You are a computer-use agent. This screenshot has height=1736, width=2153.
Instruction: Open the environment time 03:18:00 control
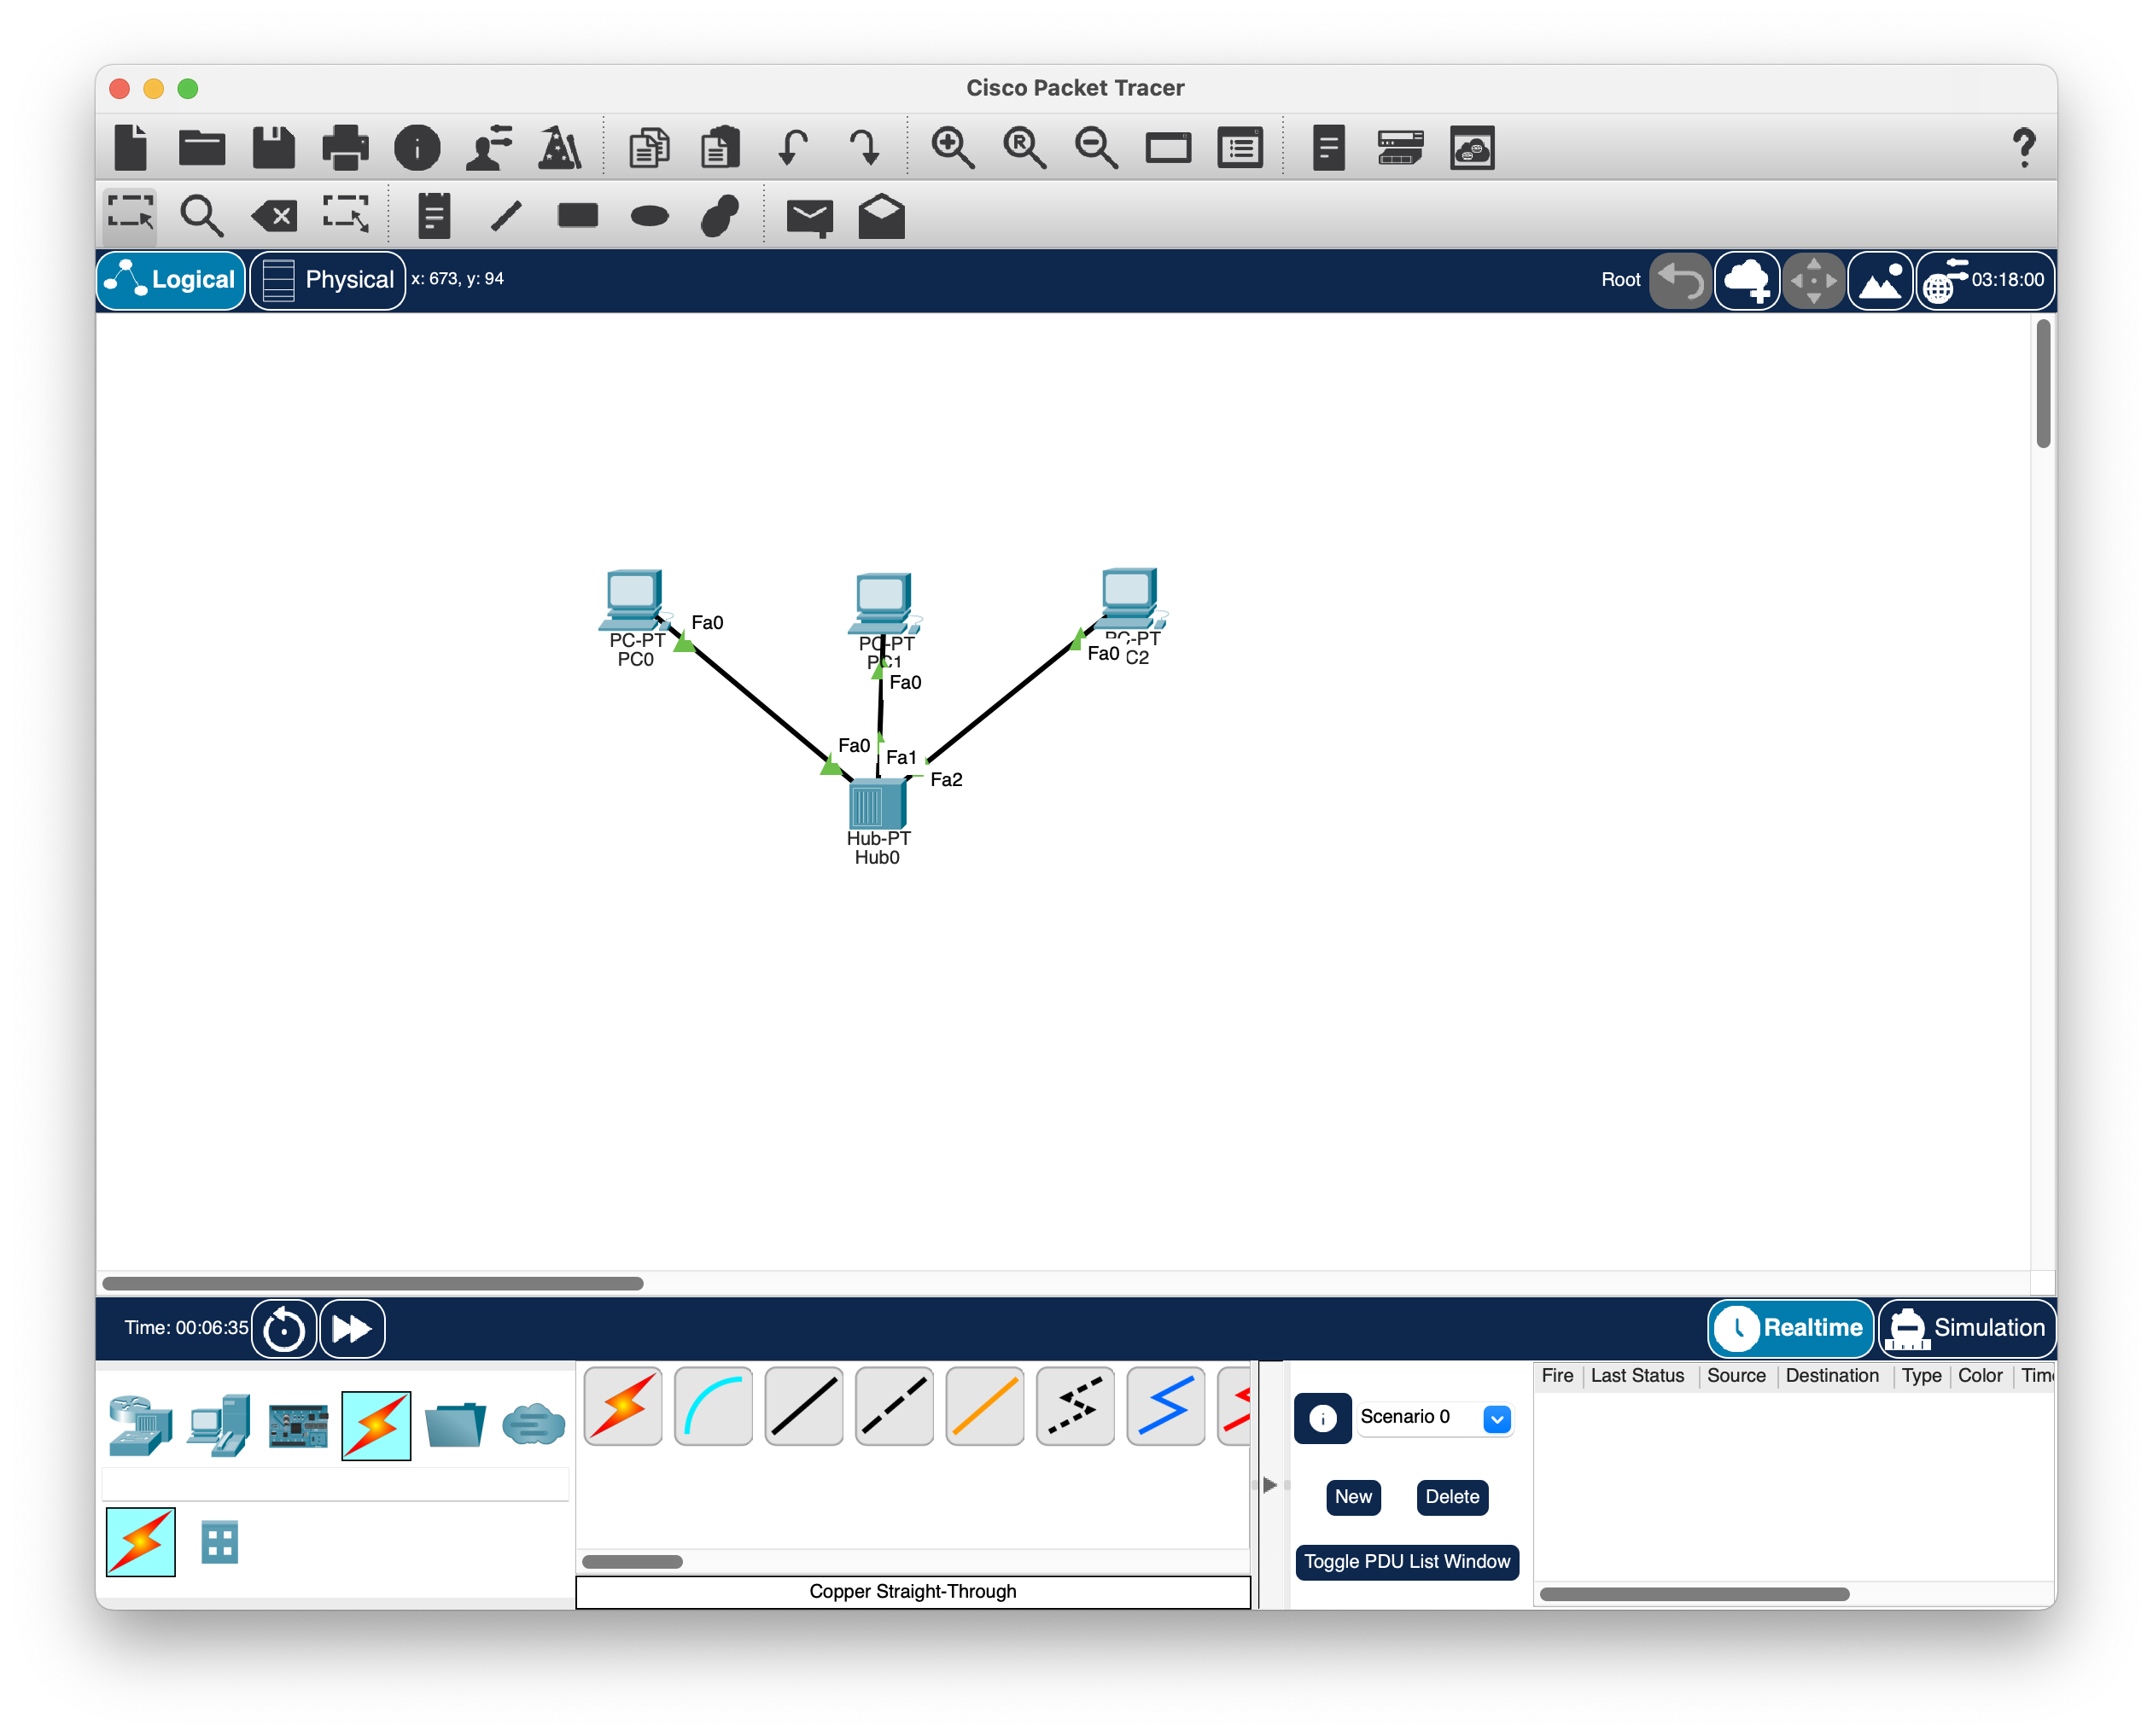(1985, 281)
